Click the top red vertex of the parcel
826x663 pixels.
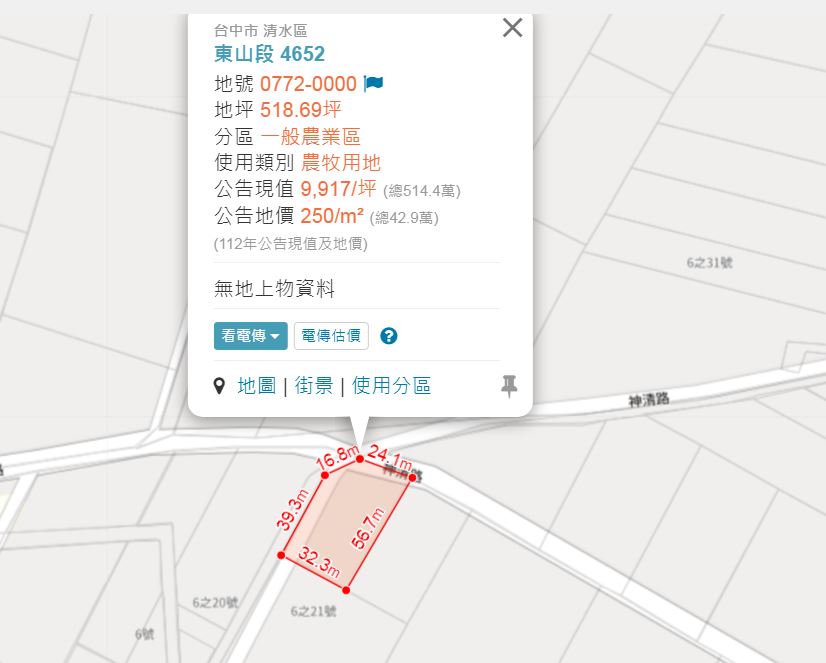[360, 459]
